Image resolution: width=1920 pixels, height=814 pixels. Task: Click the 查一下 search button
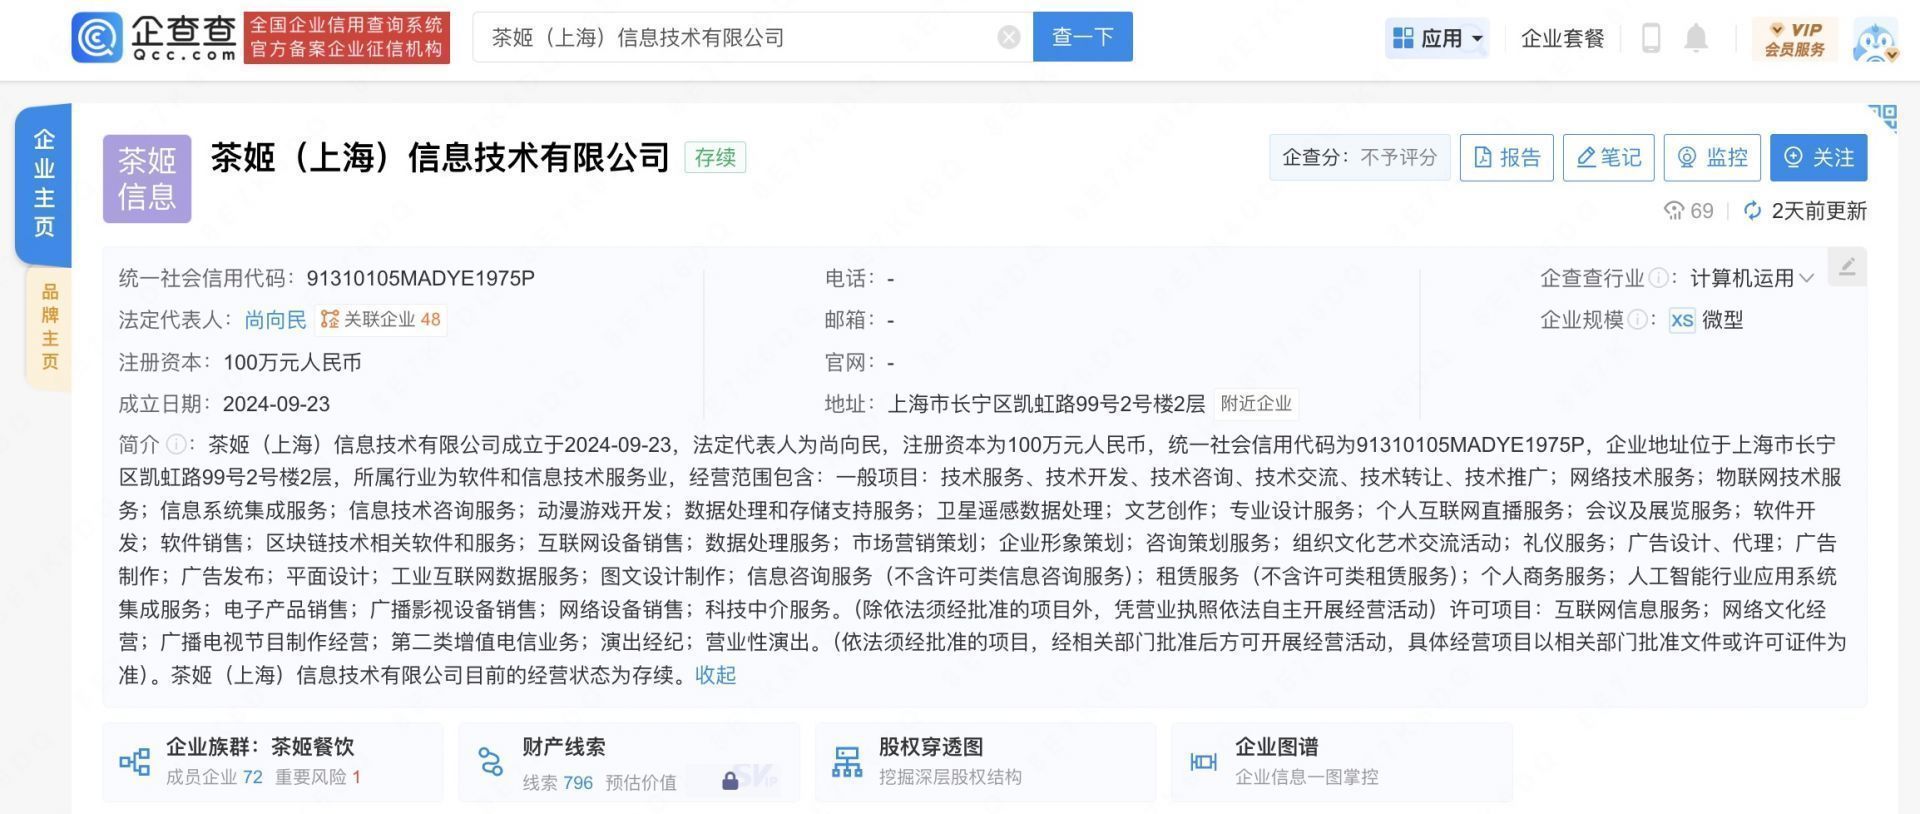(1082, 37)
